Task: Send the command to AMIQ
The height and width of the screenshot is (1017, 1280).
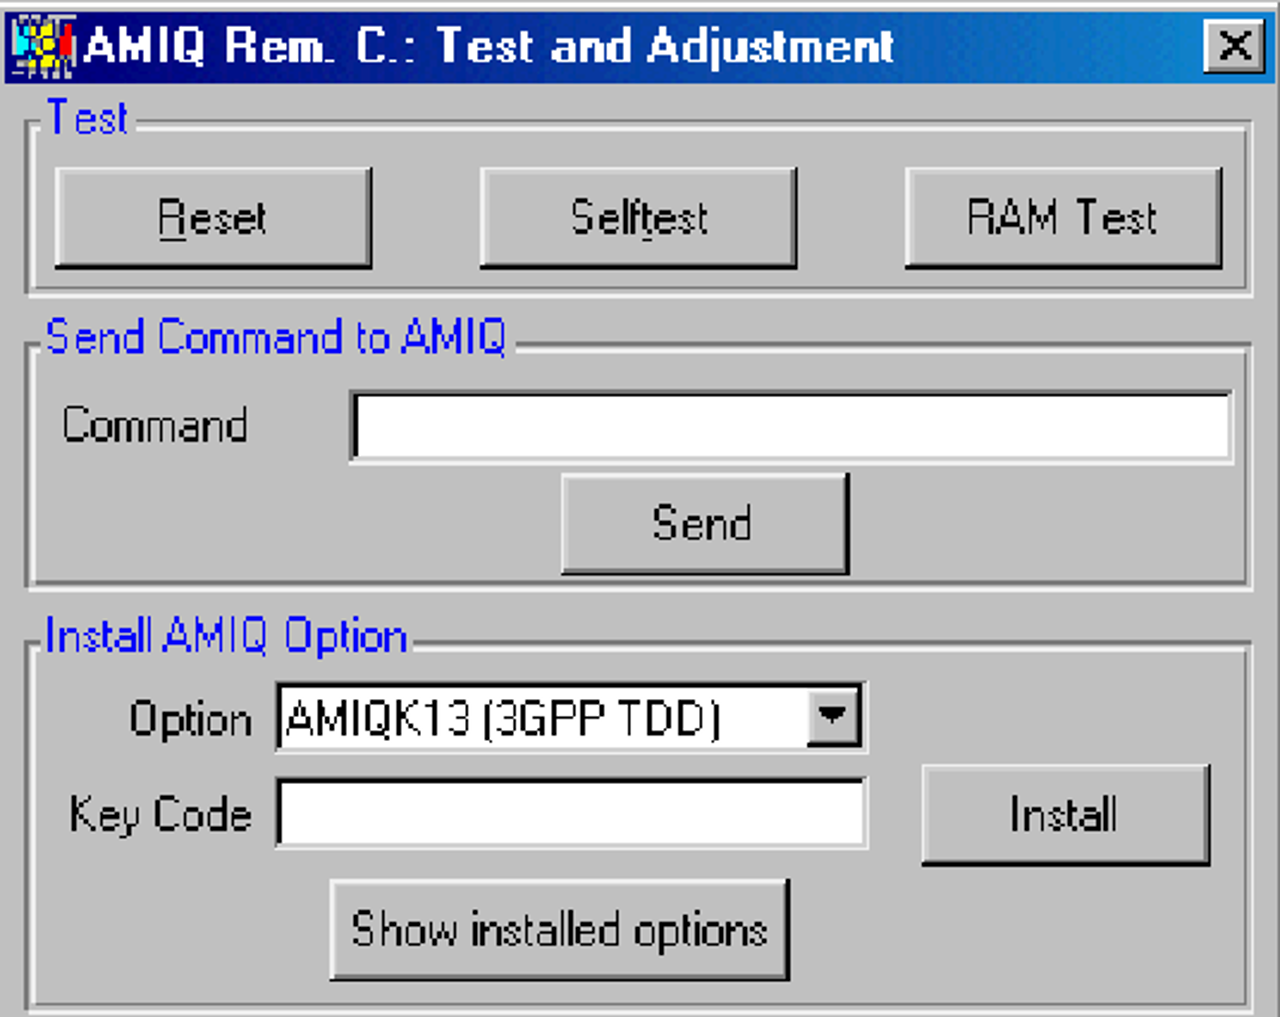Action: pos(705,524)
